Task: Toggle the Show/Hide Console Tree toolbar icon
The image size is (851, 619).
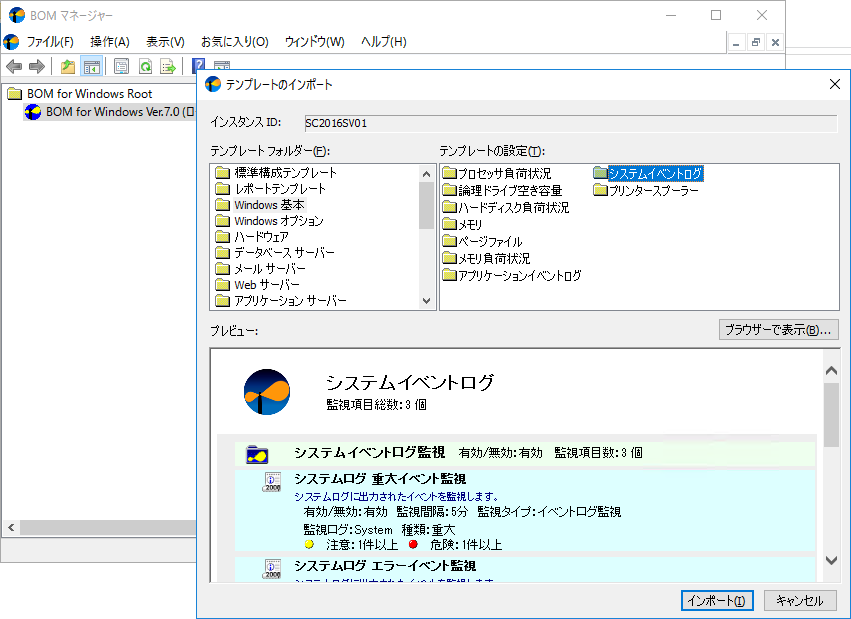Action: pos(91,67)
